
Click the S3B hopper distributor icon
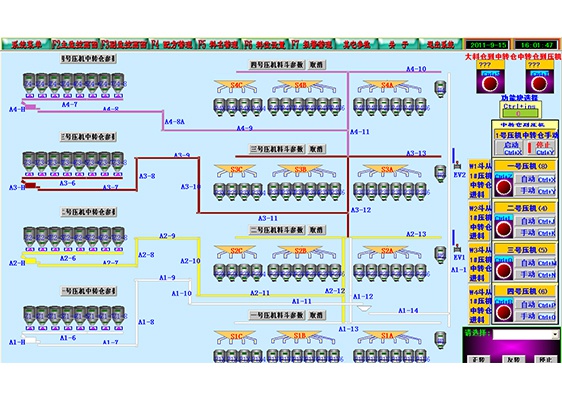(x=300, y=171)
